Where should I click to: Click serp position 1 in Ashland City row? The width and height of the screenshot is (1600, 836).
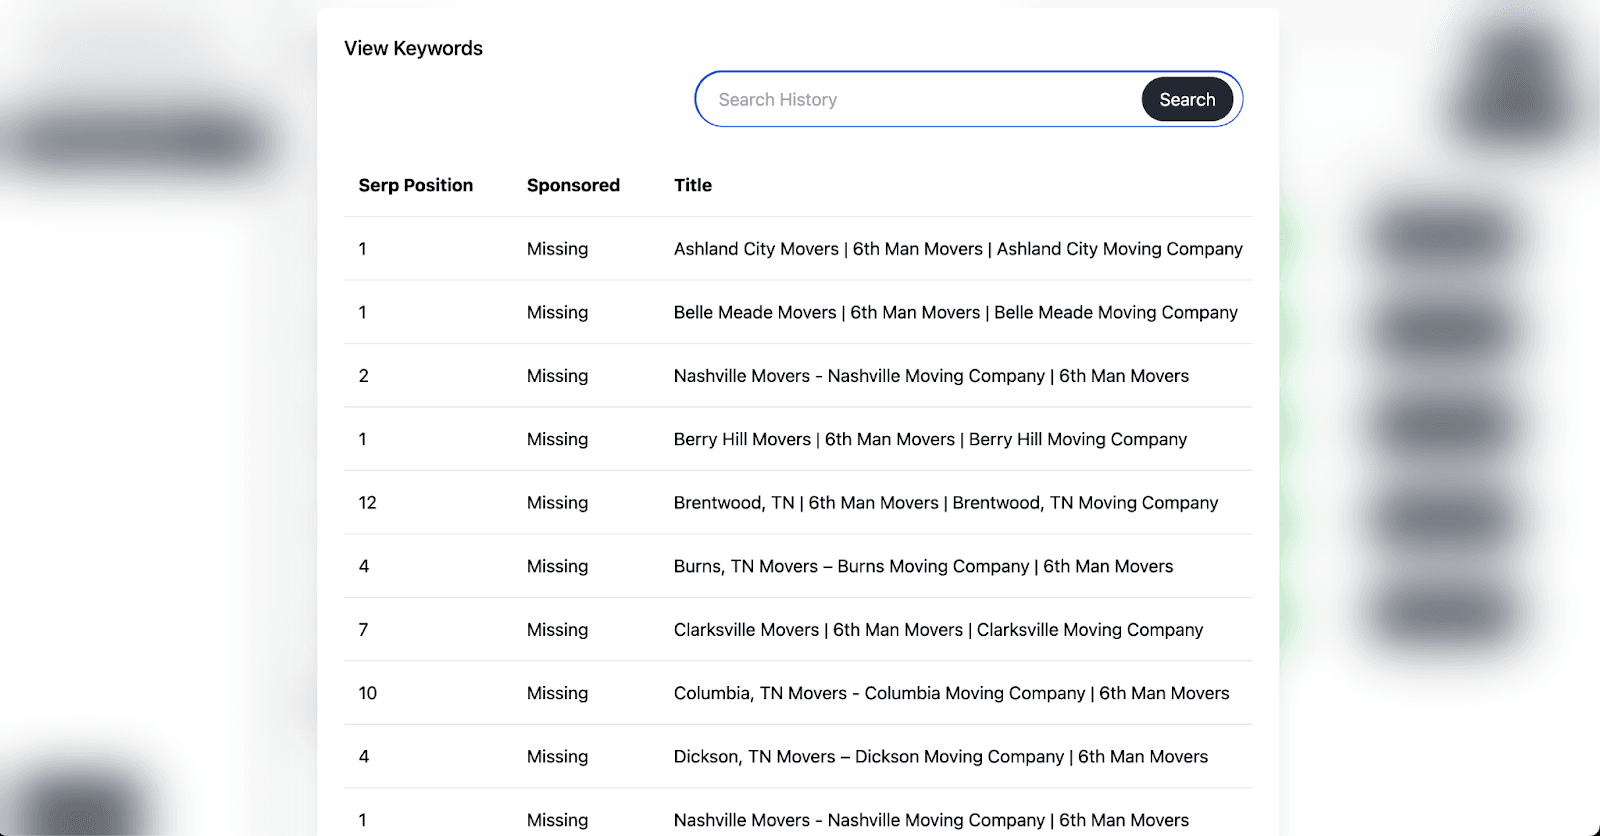pyautogui.click(x=362, y=249)
